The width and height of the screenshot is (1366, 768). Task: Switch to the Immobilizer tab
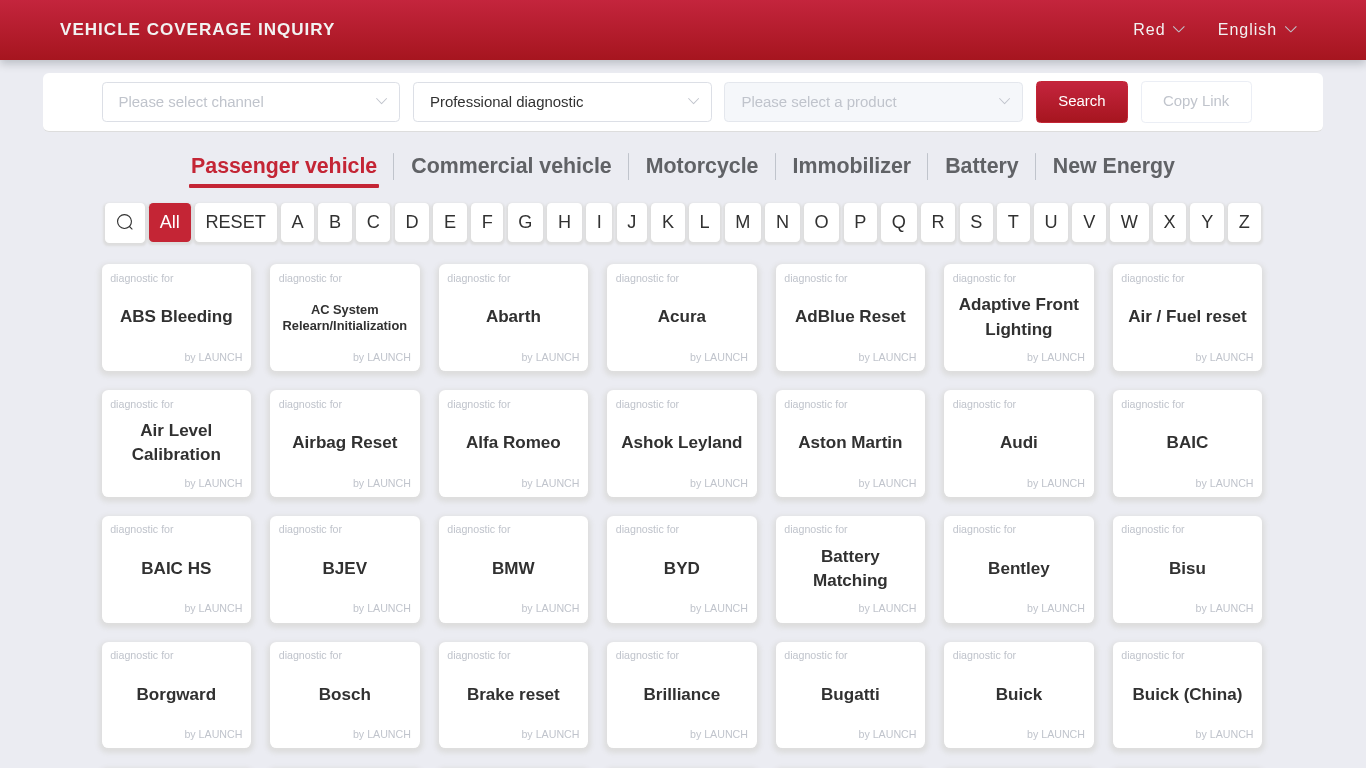tap(852, 166)
